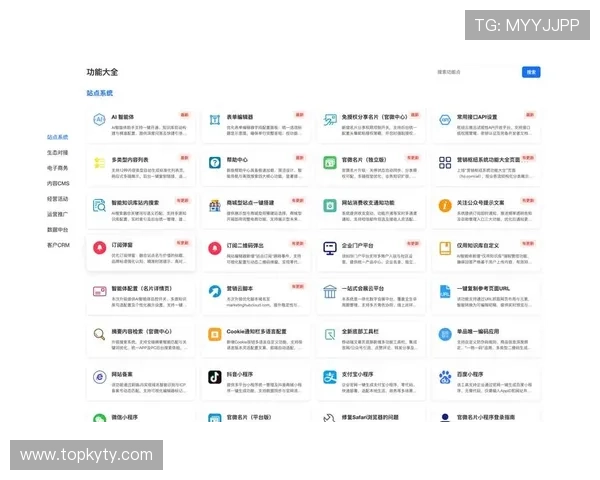Image resolution: width=600 pixels, height=480 pixels.
Task: Open 内容CMS sidebar category
Action: [x=58, y=184]
